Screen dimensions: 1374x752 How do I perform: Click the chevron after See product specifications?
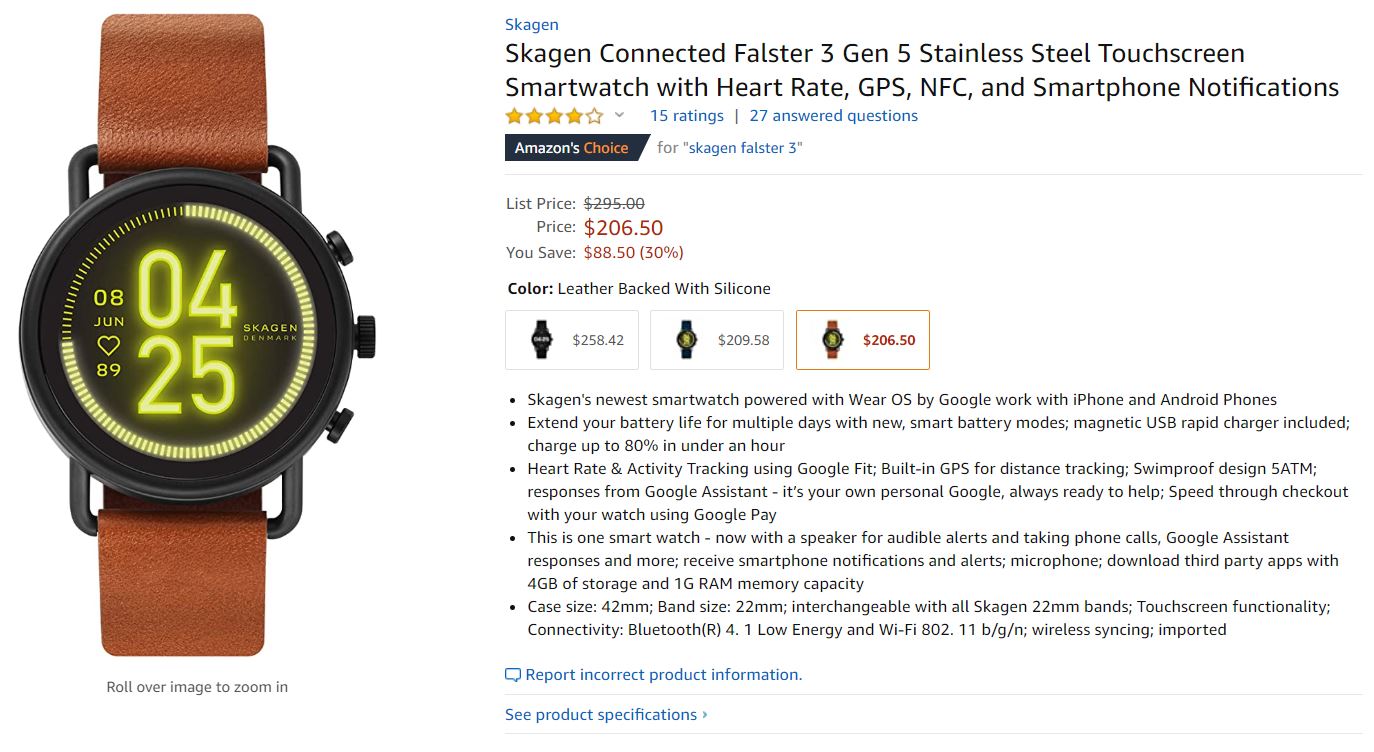pos(705,715)
